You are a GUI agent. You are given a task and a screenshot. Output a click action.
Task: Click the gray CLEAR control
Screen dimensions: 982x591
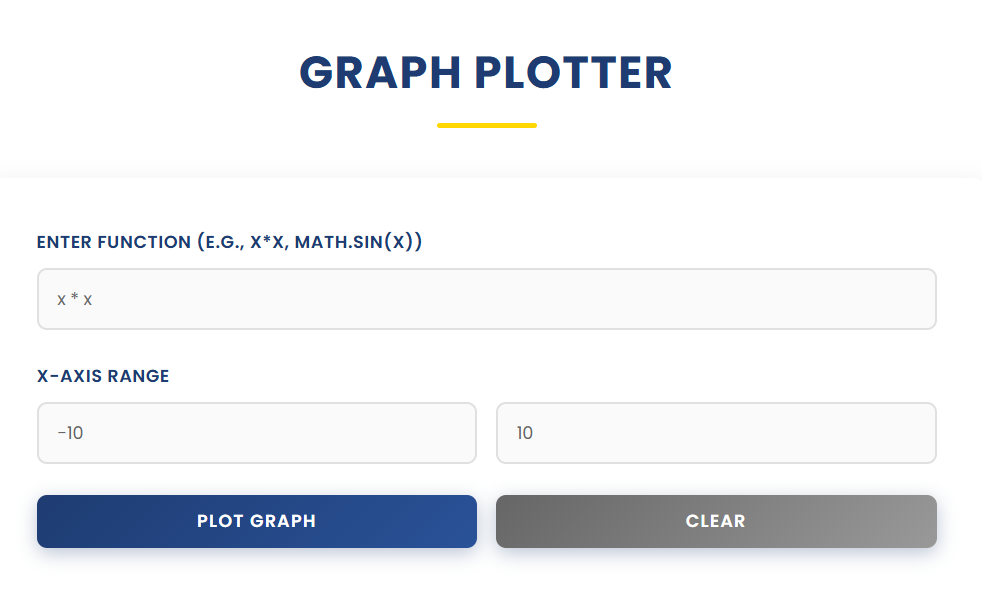click(715, 521)
